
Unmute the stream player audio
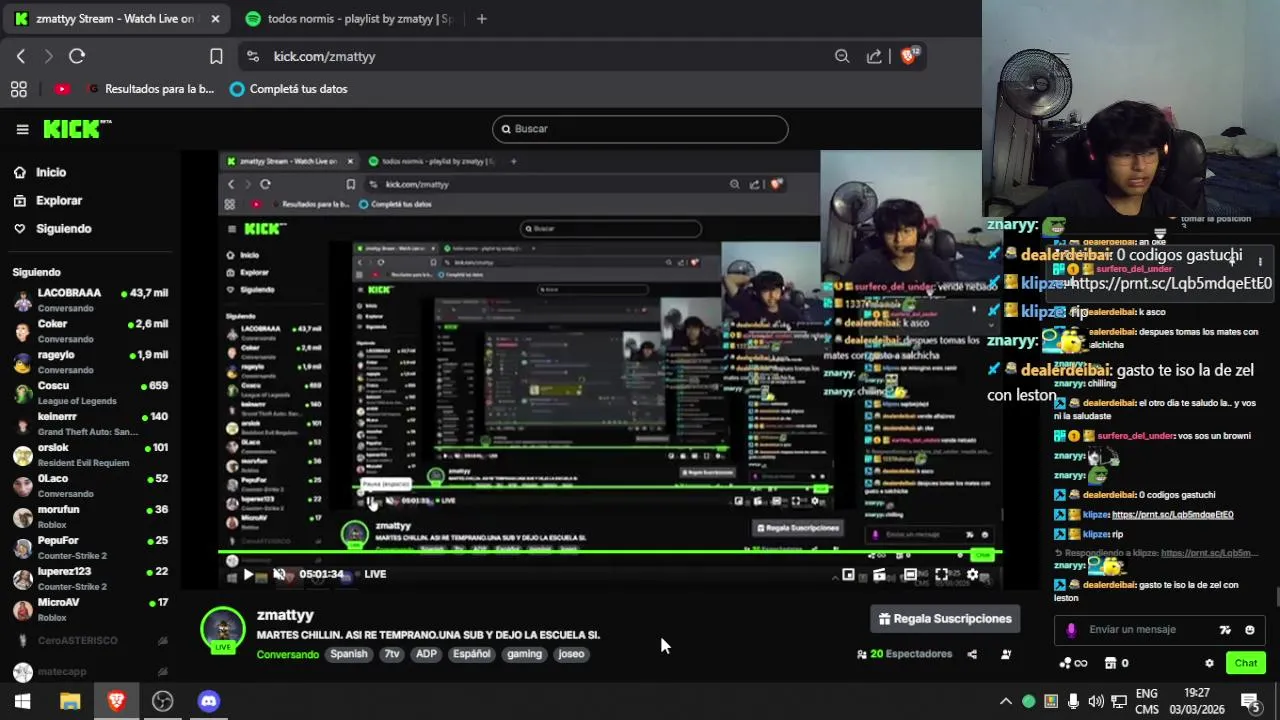(280, 574)
